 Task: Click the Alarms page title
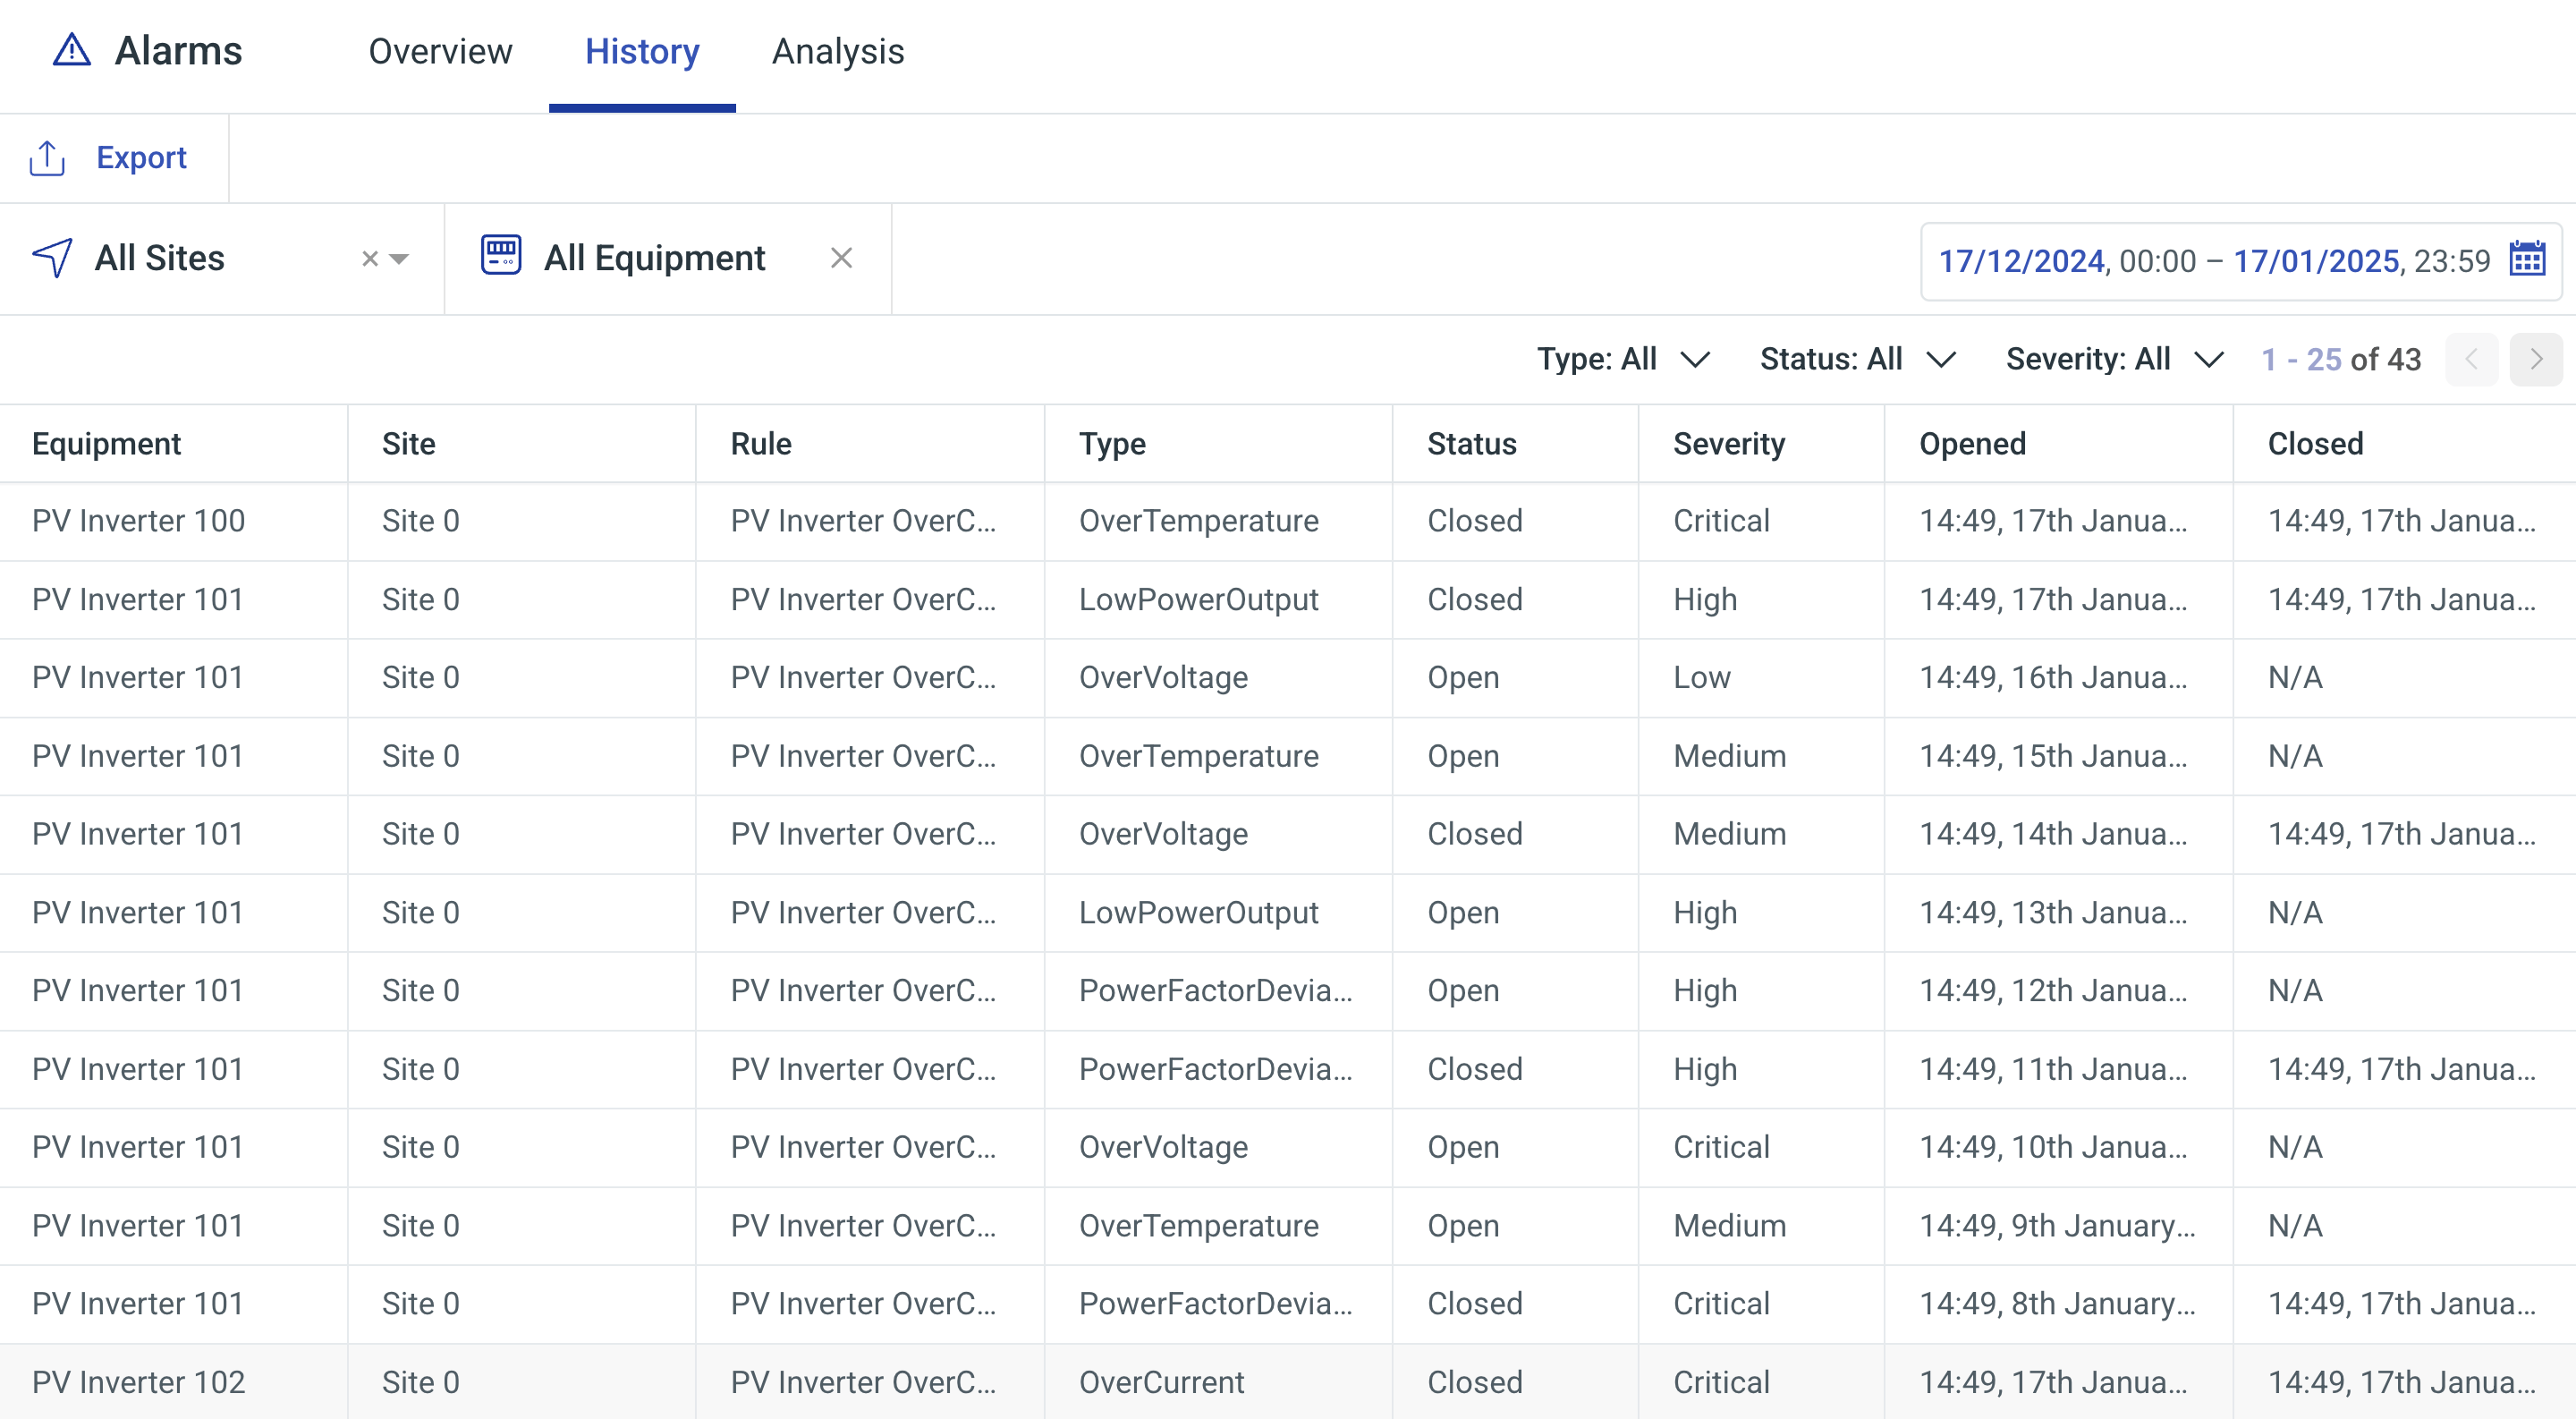point(178,50)
